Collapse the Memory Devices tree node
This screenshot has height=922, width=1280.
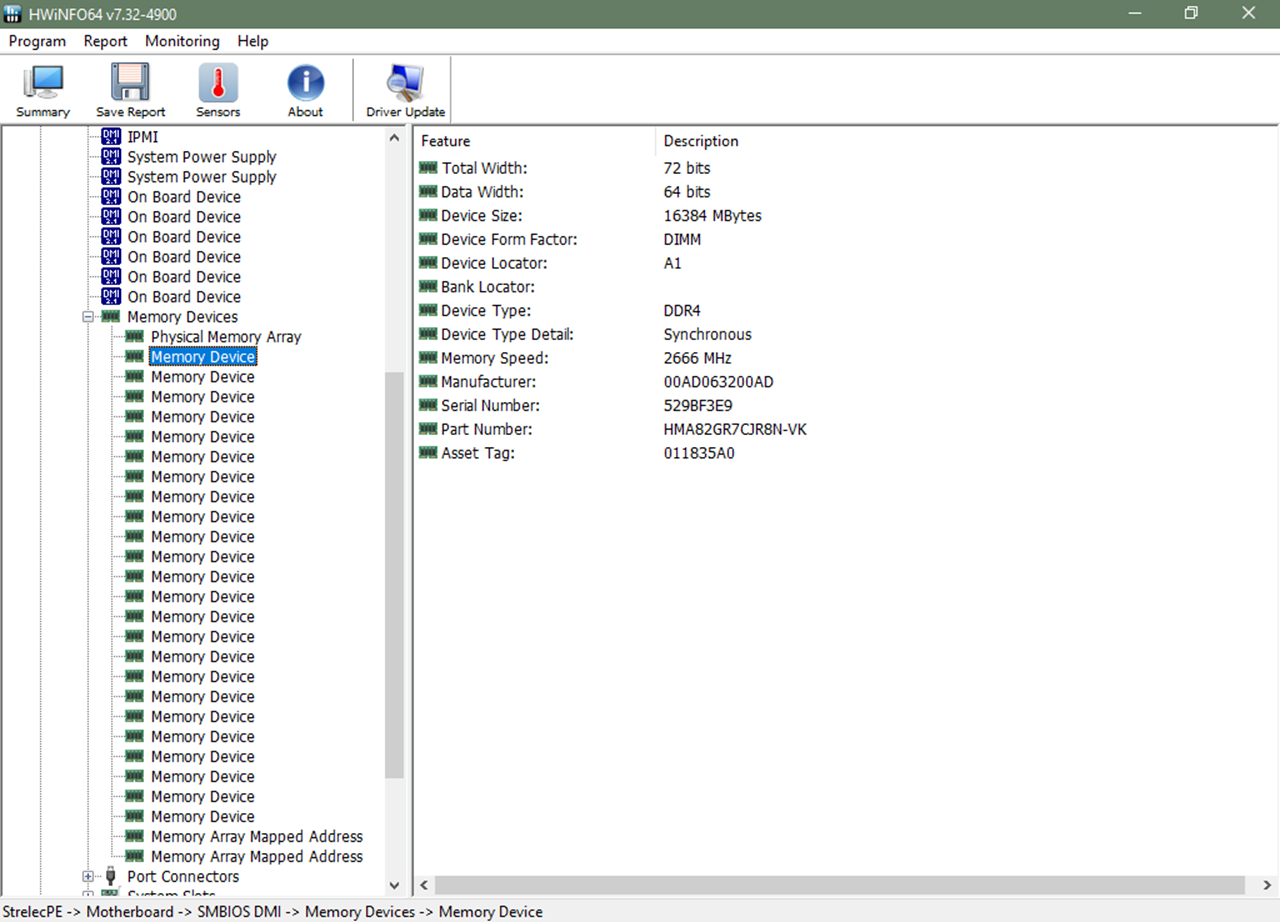click(x=88, y=317)
